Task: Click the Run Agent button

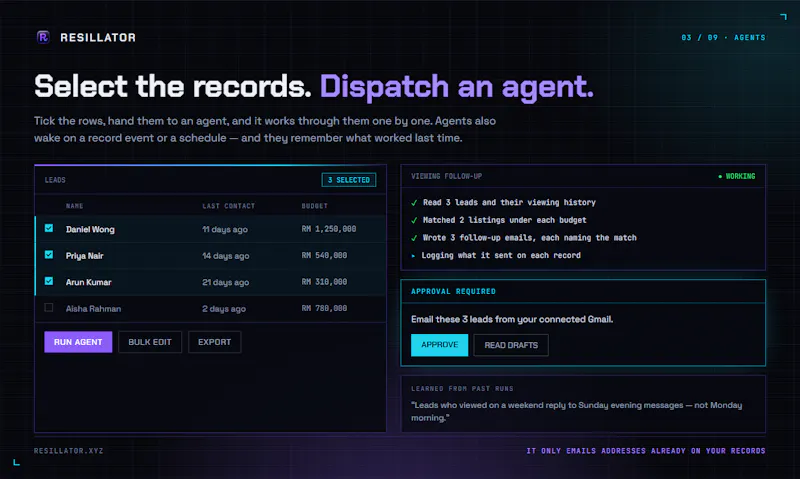Action: tap(78, 342)
